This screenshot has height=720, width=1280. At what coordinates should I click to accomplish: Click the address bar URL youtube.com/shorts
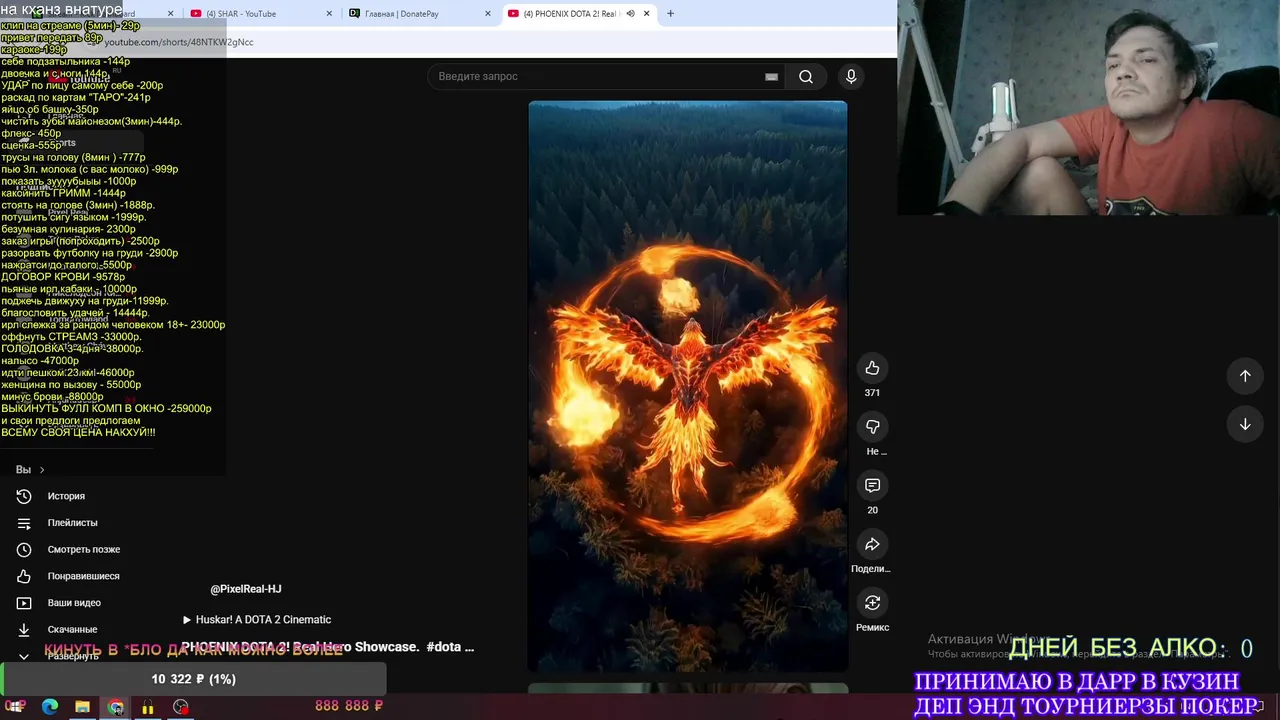(179, 42)
